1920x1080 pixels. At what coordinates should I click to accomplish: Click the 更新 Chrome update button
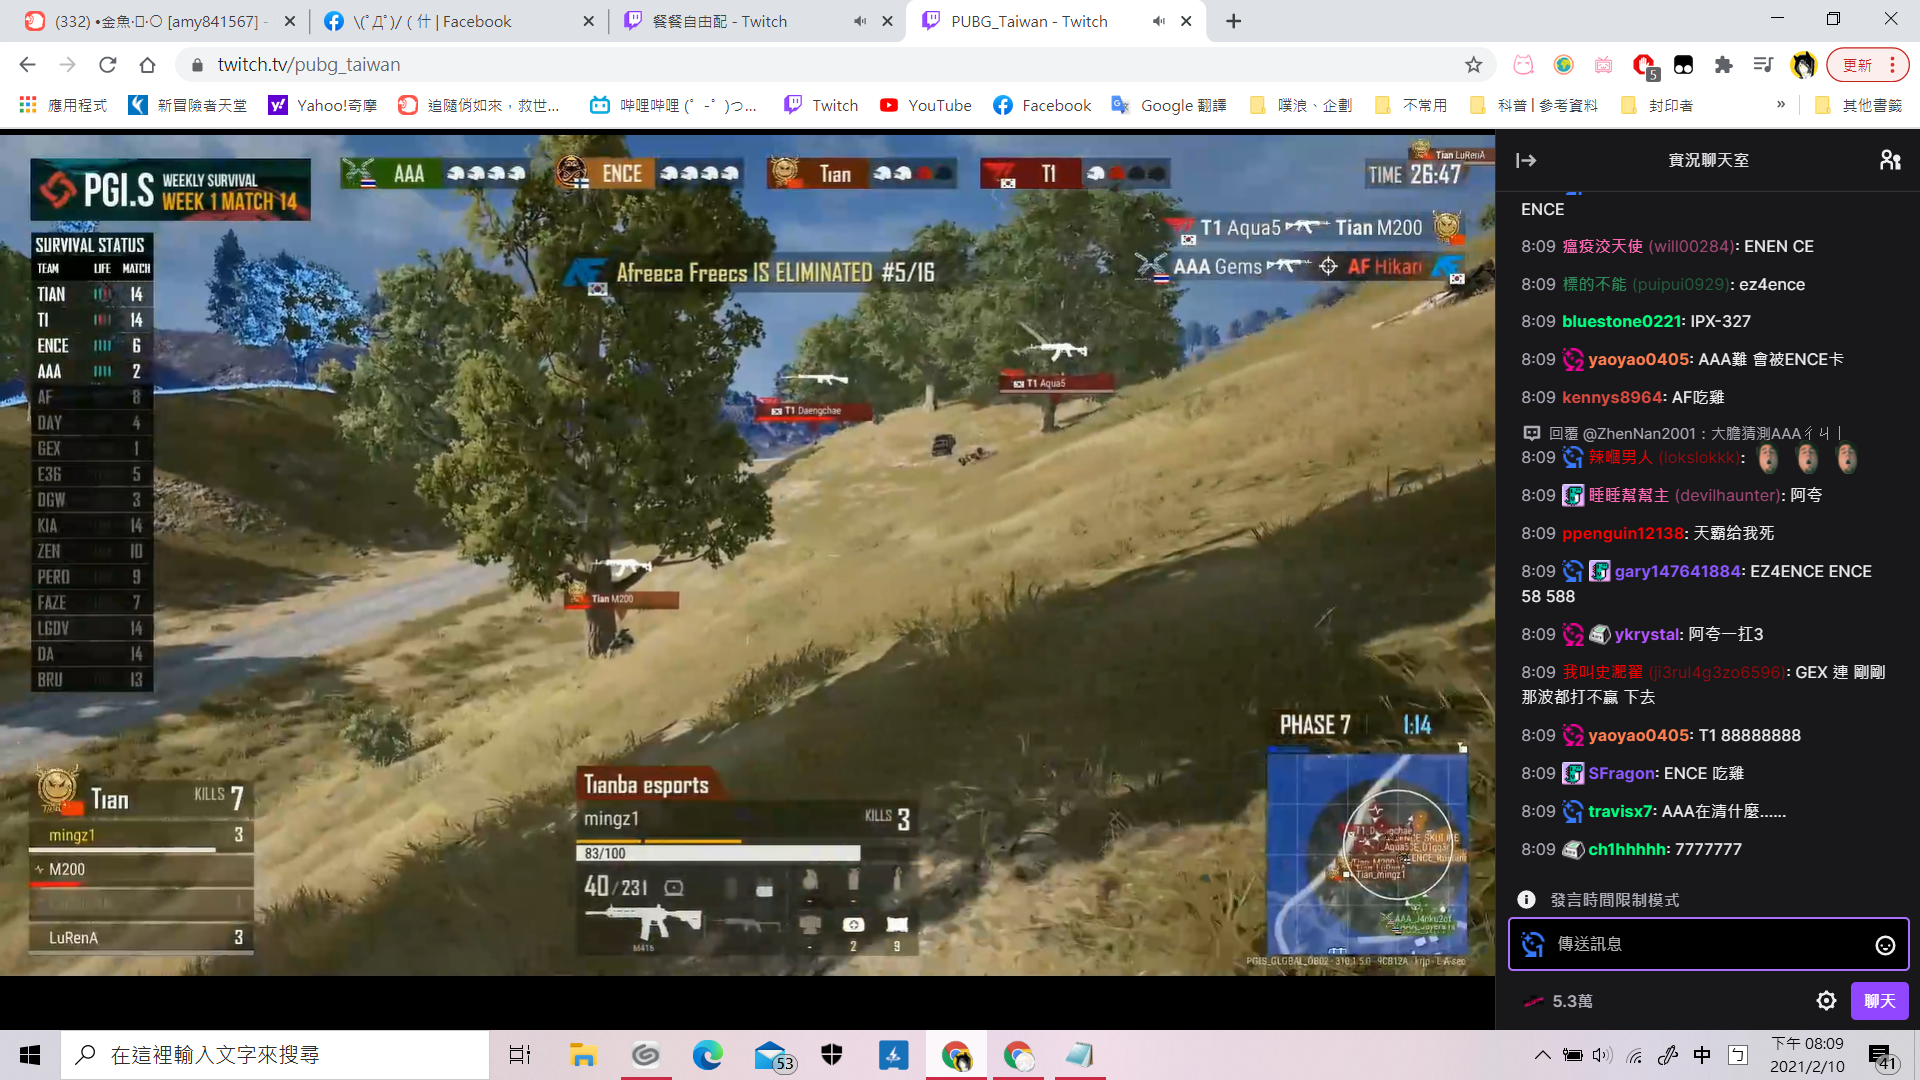coord(1867,65)
